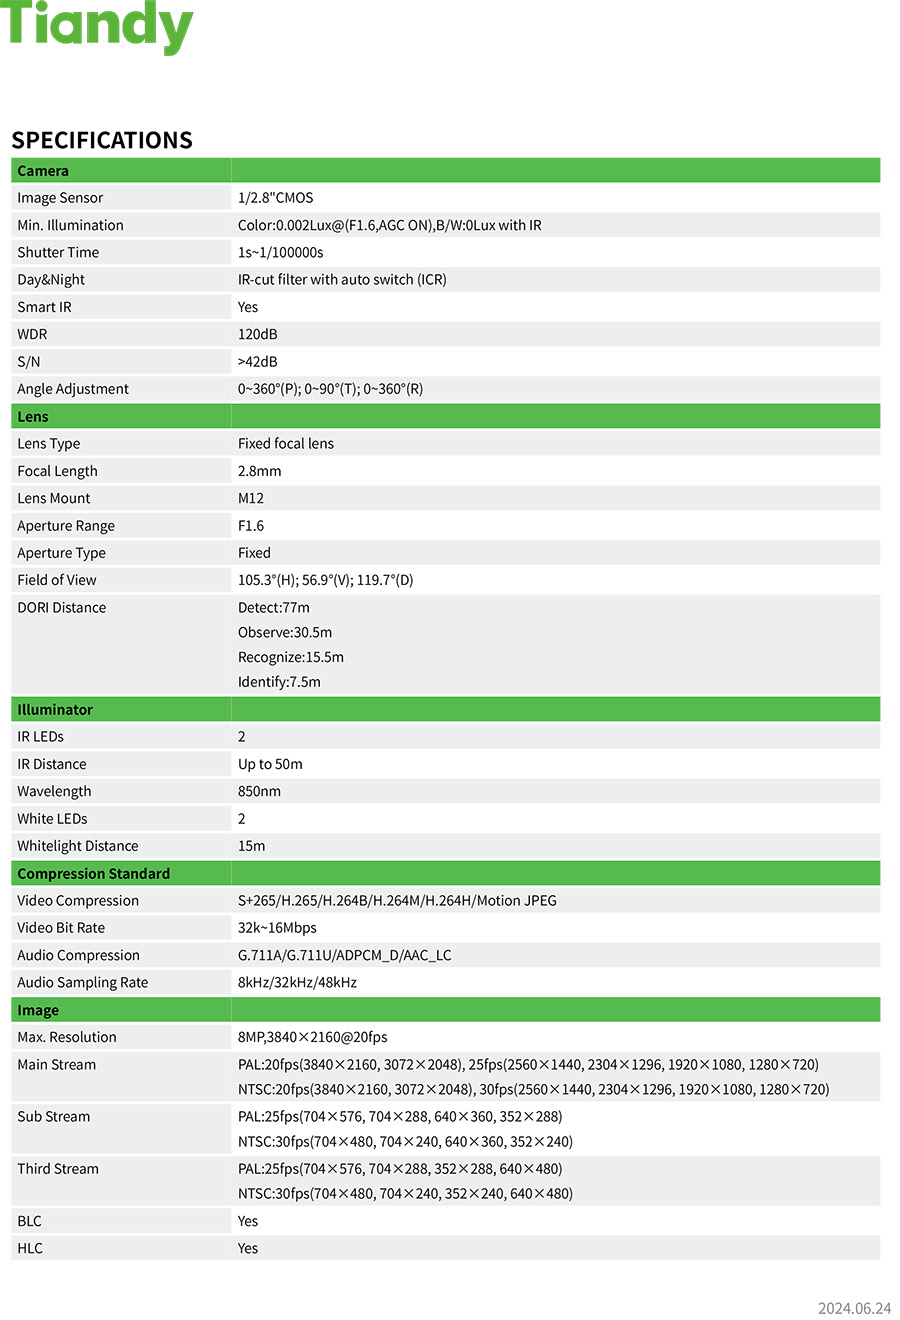The height and width of the screenshot is (1320, 900).
Task: Click the Detect:77m text
Action: point(274,608)
